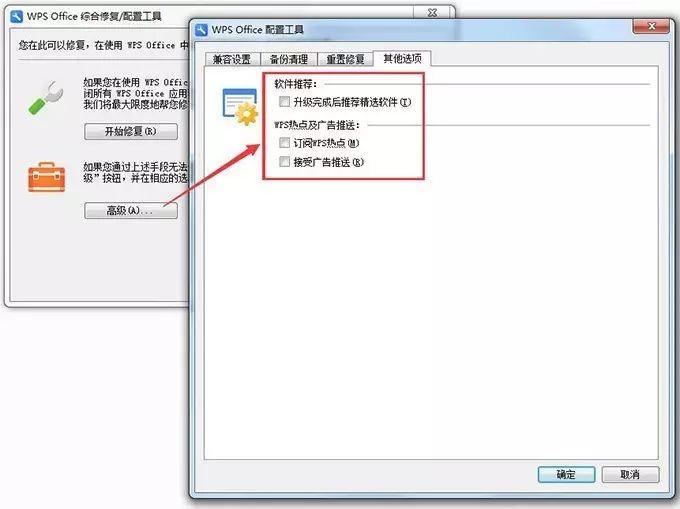Confirm with the 确定 button
Image resolution: width=680 pixels, height=509 pixels.
[x=566, y=474]
